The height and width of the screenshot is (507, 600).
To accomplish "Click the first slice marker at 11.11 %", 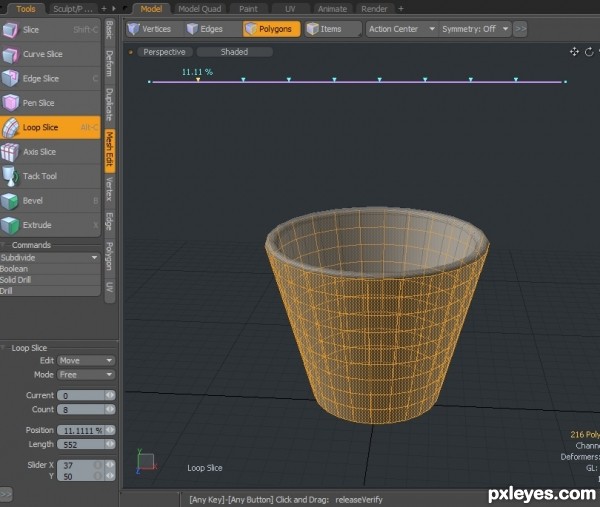I will pyautogui.click(x=198, y=80).
